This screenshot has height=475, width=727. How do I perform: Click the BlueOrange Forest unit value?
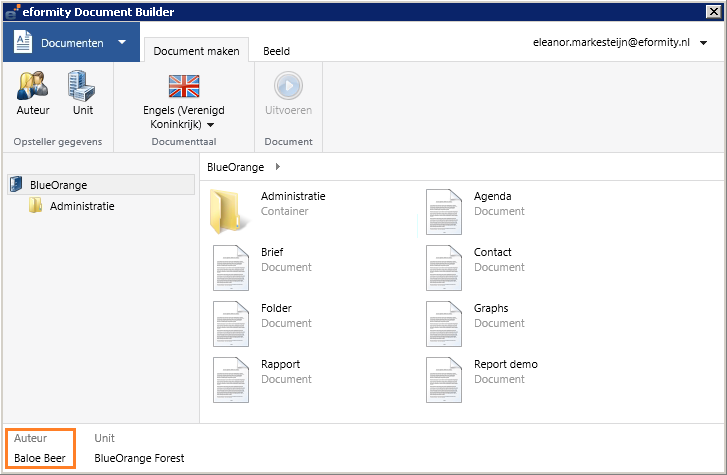click(139, 458)
